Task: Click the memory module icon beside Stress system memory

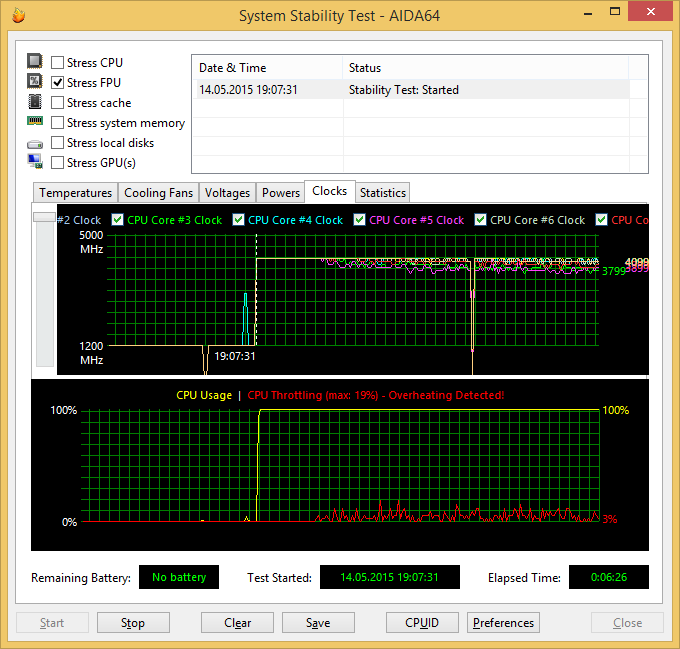Action: [x=35, y=121]
